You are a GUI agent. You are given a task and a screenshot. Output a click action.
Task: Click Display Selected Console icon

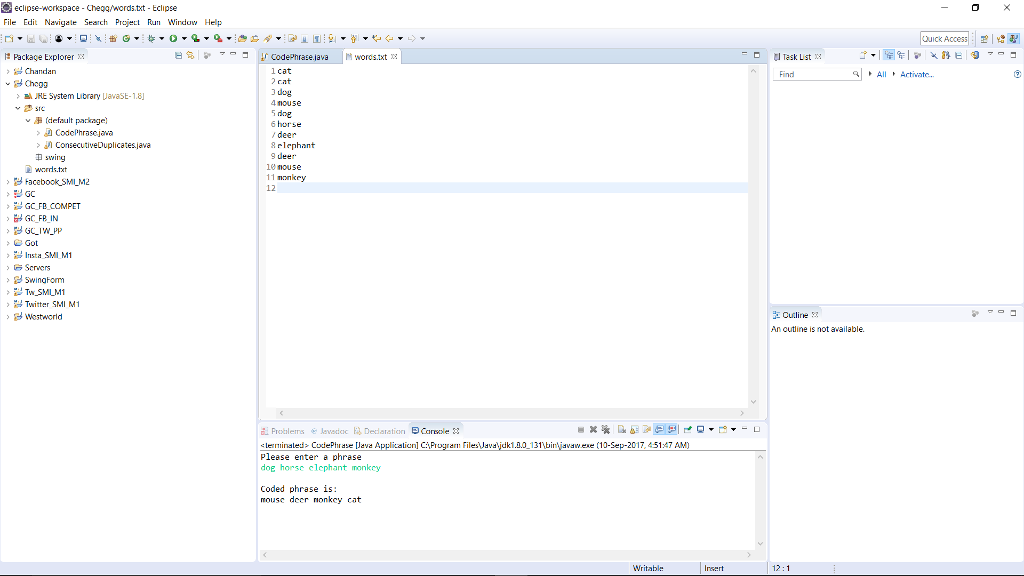point(700,430)
